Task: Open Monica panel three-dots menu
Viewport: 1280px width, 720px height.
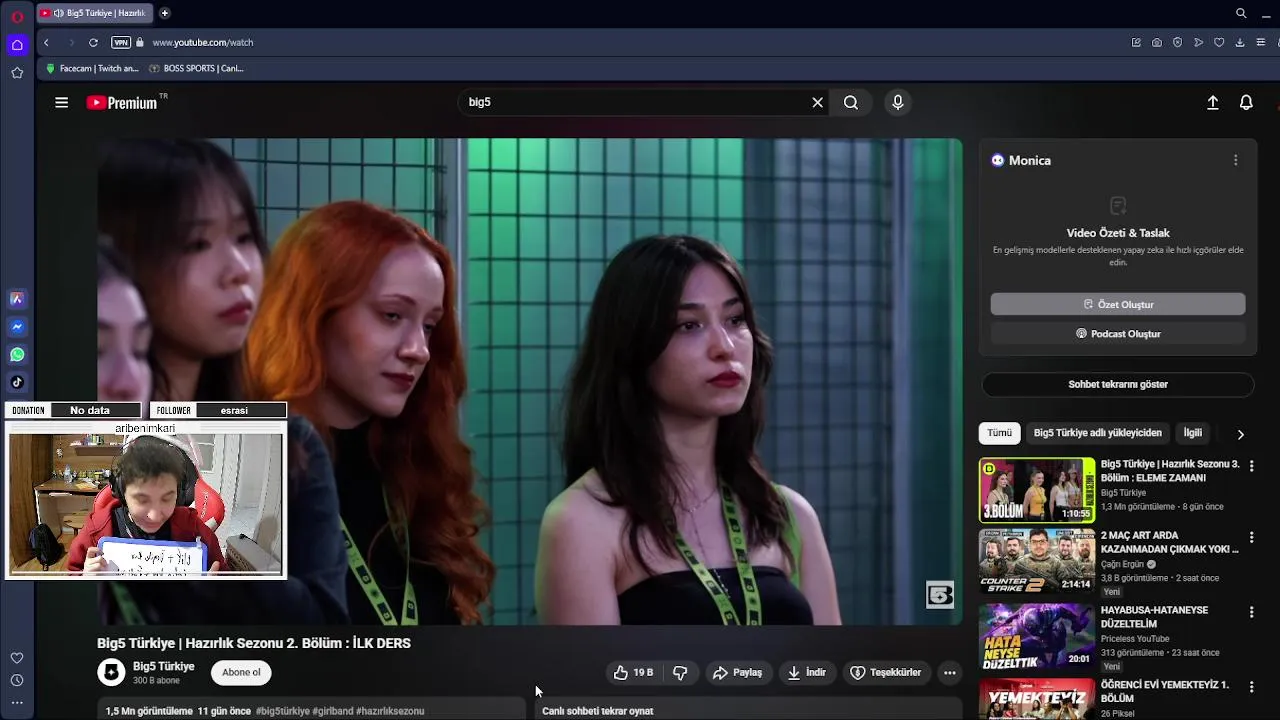Action: (1235, 160)
